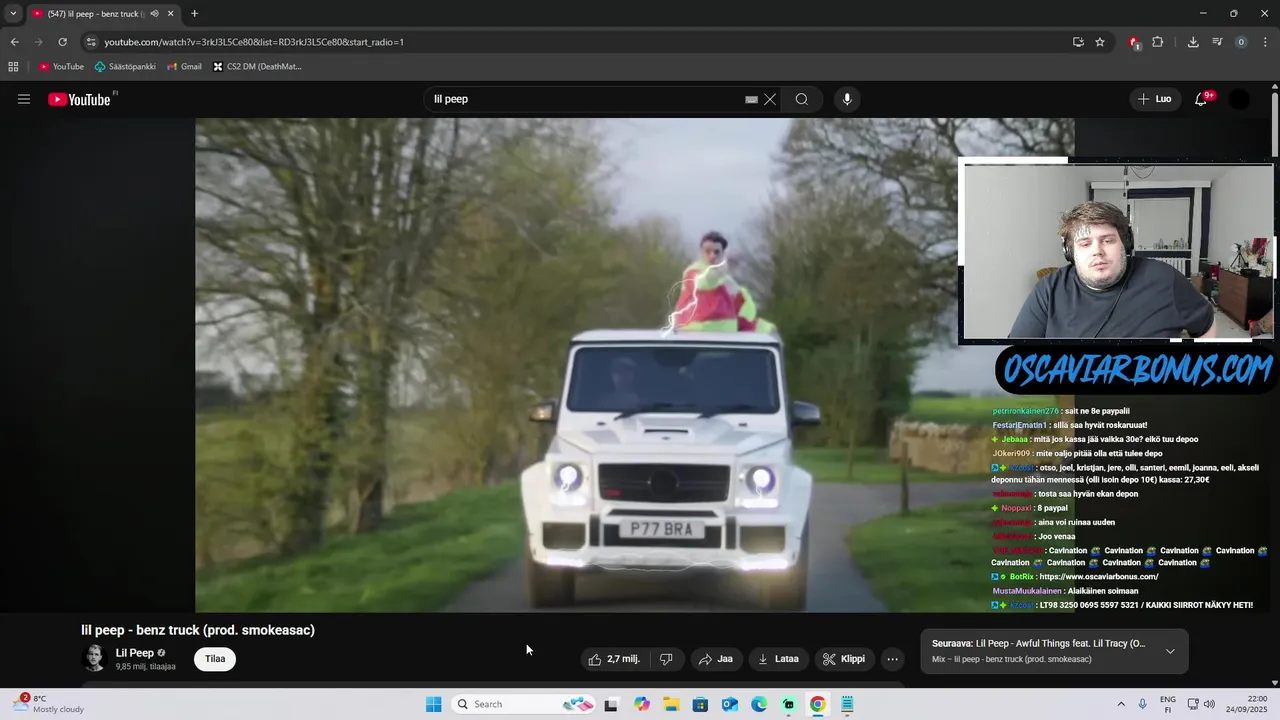Go back in browser history
The height and width of the screenshot is (720, 1280).
pos(14,42)
